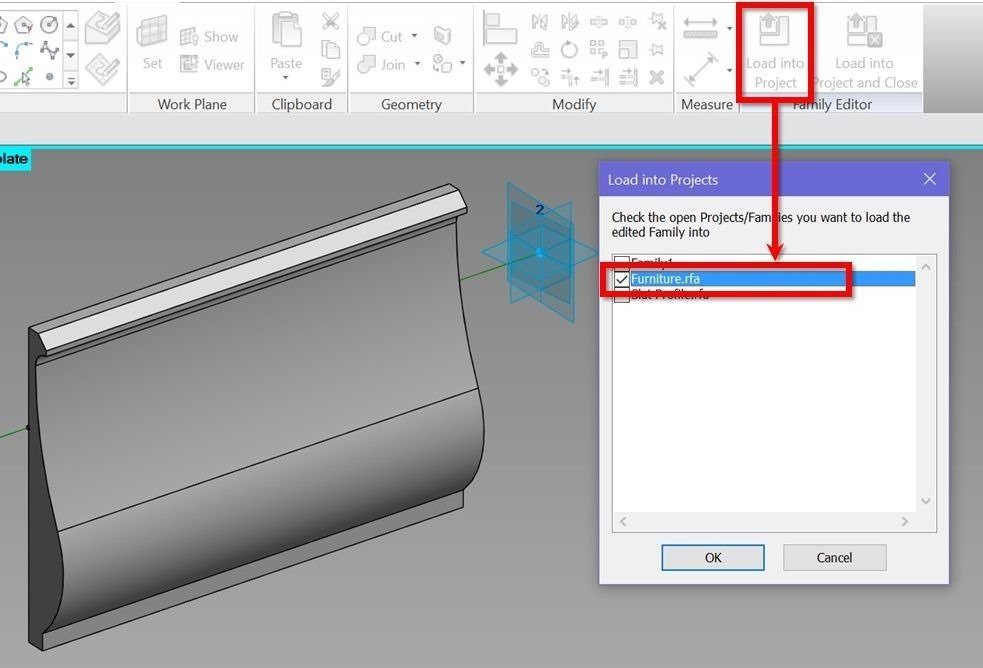Click the Array tool icon
Screen dimensions: 983x668
[x=598, y=49]
